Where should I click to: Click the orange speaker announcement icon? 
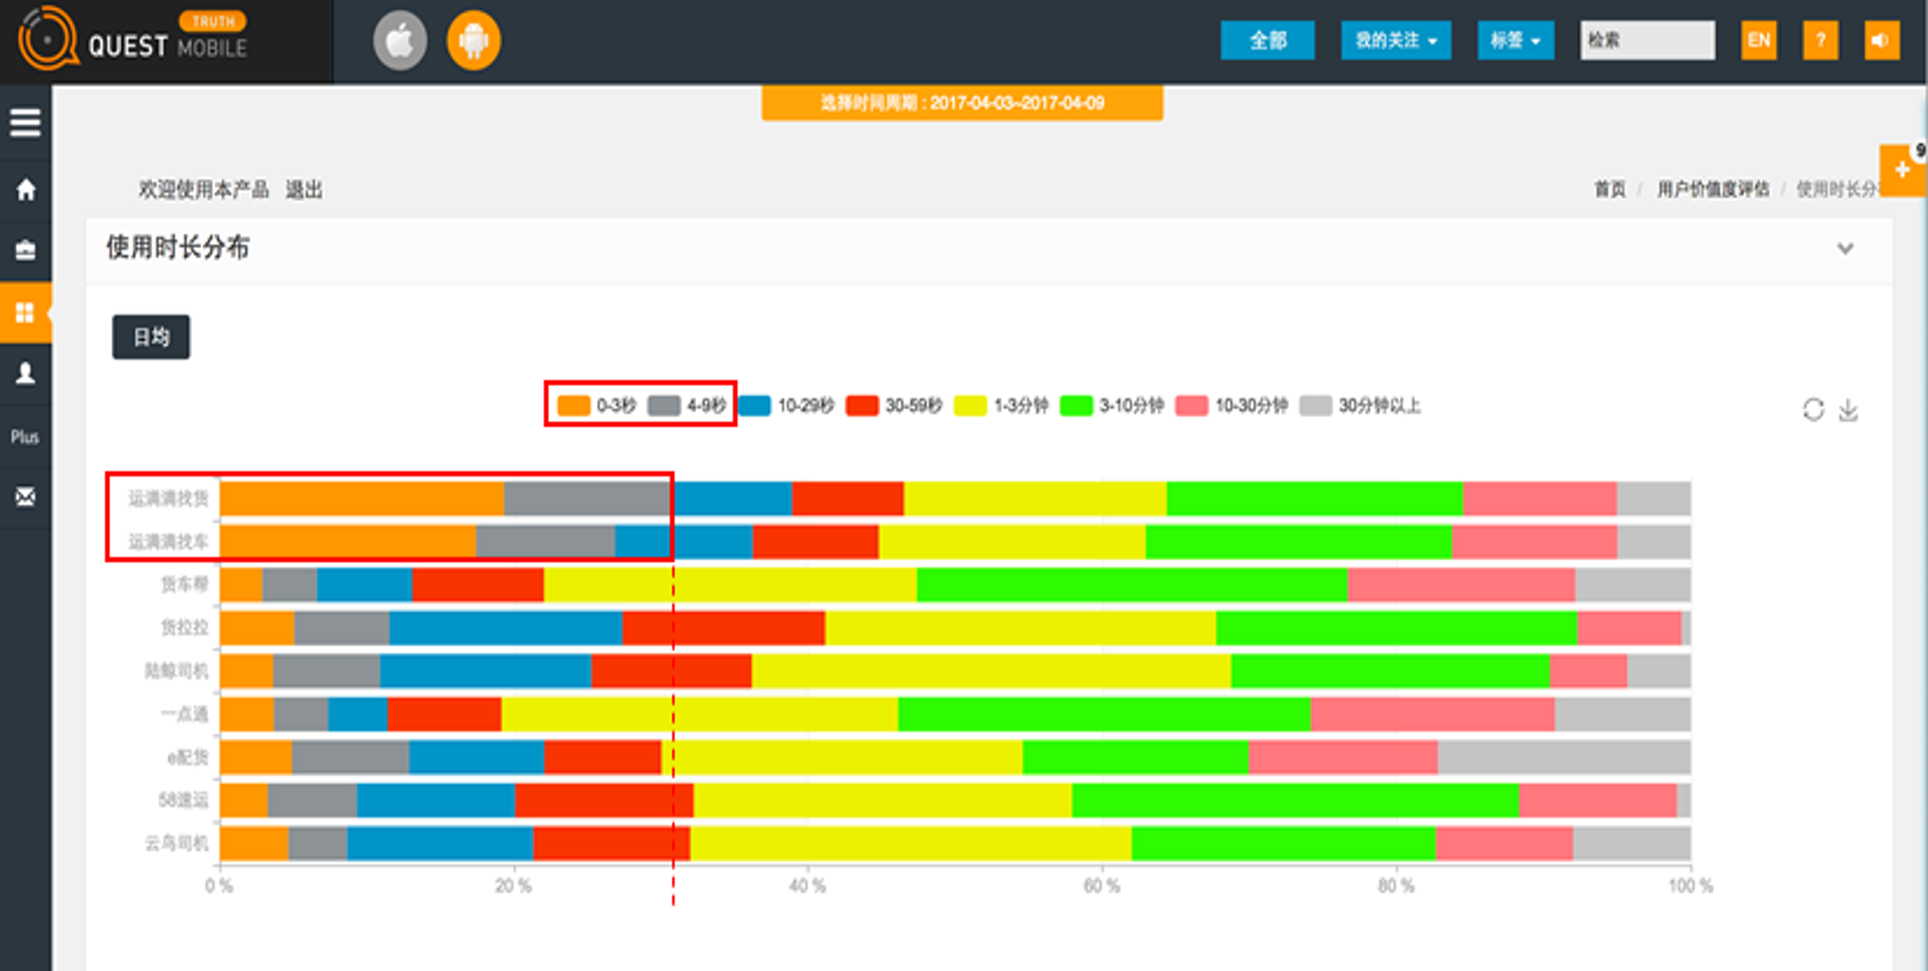(x=1881, y=41)
